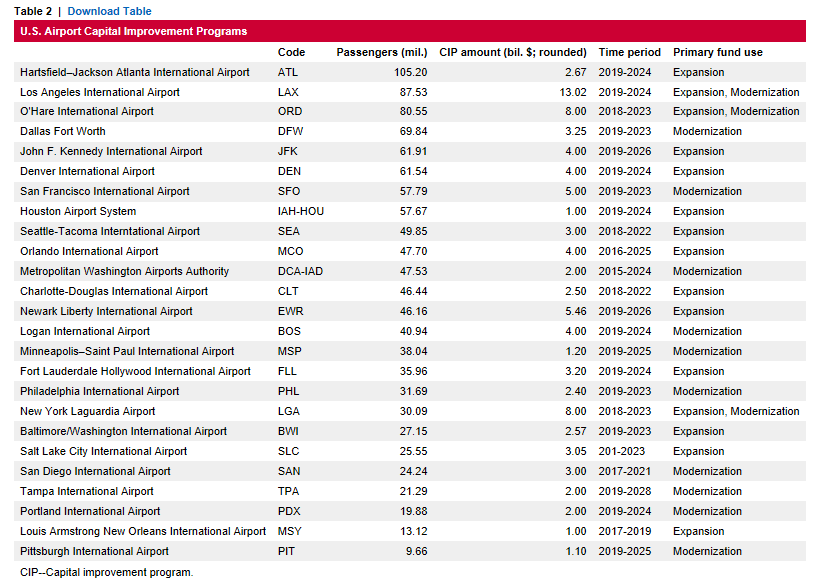Click Baltimore/Washington International Airport name
The width and height of the screenshot is (821, 584).
click(x=124, y=431)
